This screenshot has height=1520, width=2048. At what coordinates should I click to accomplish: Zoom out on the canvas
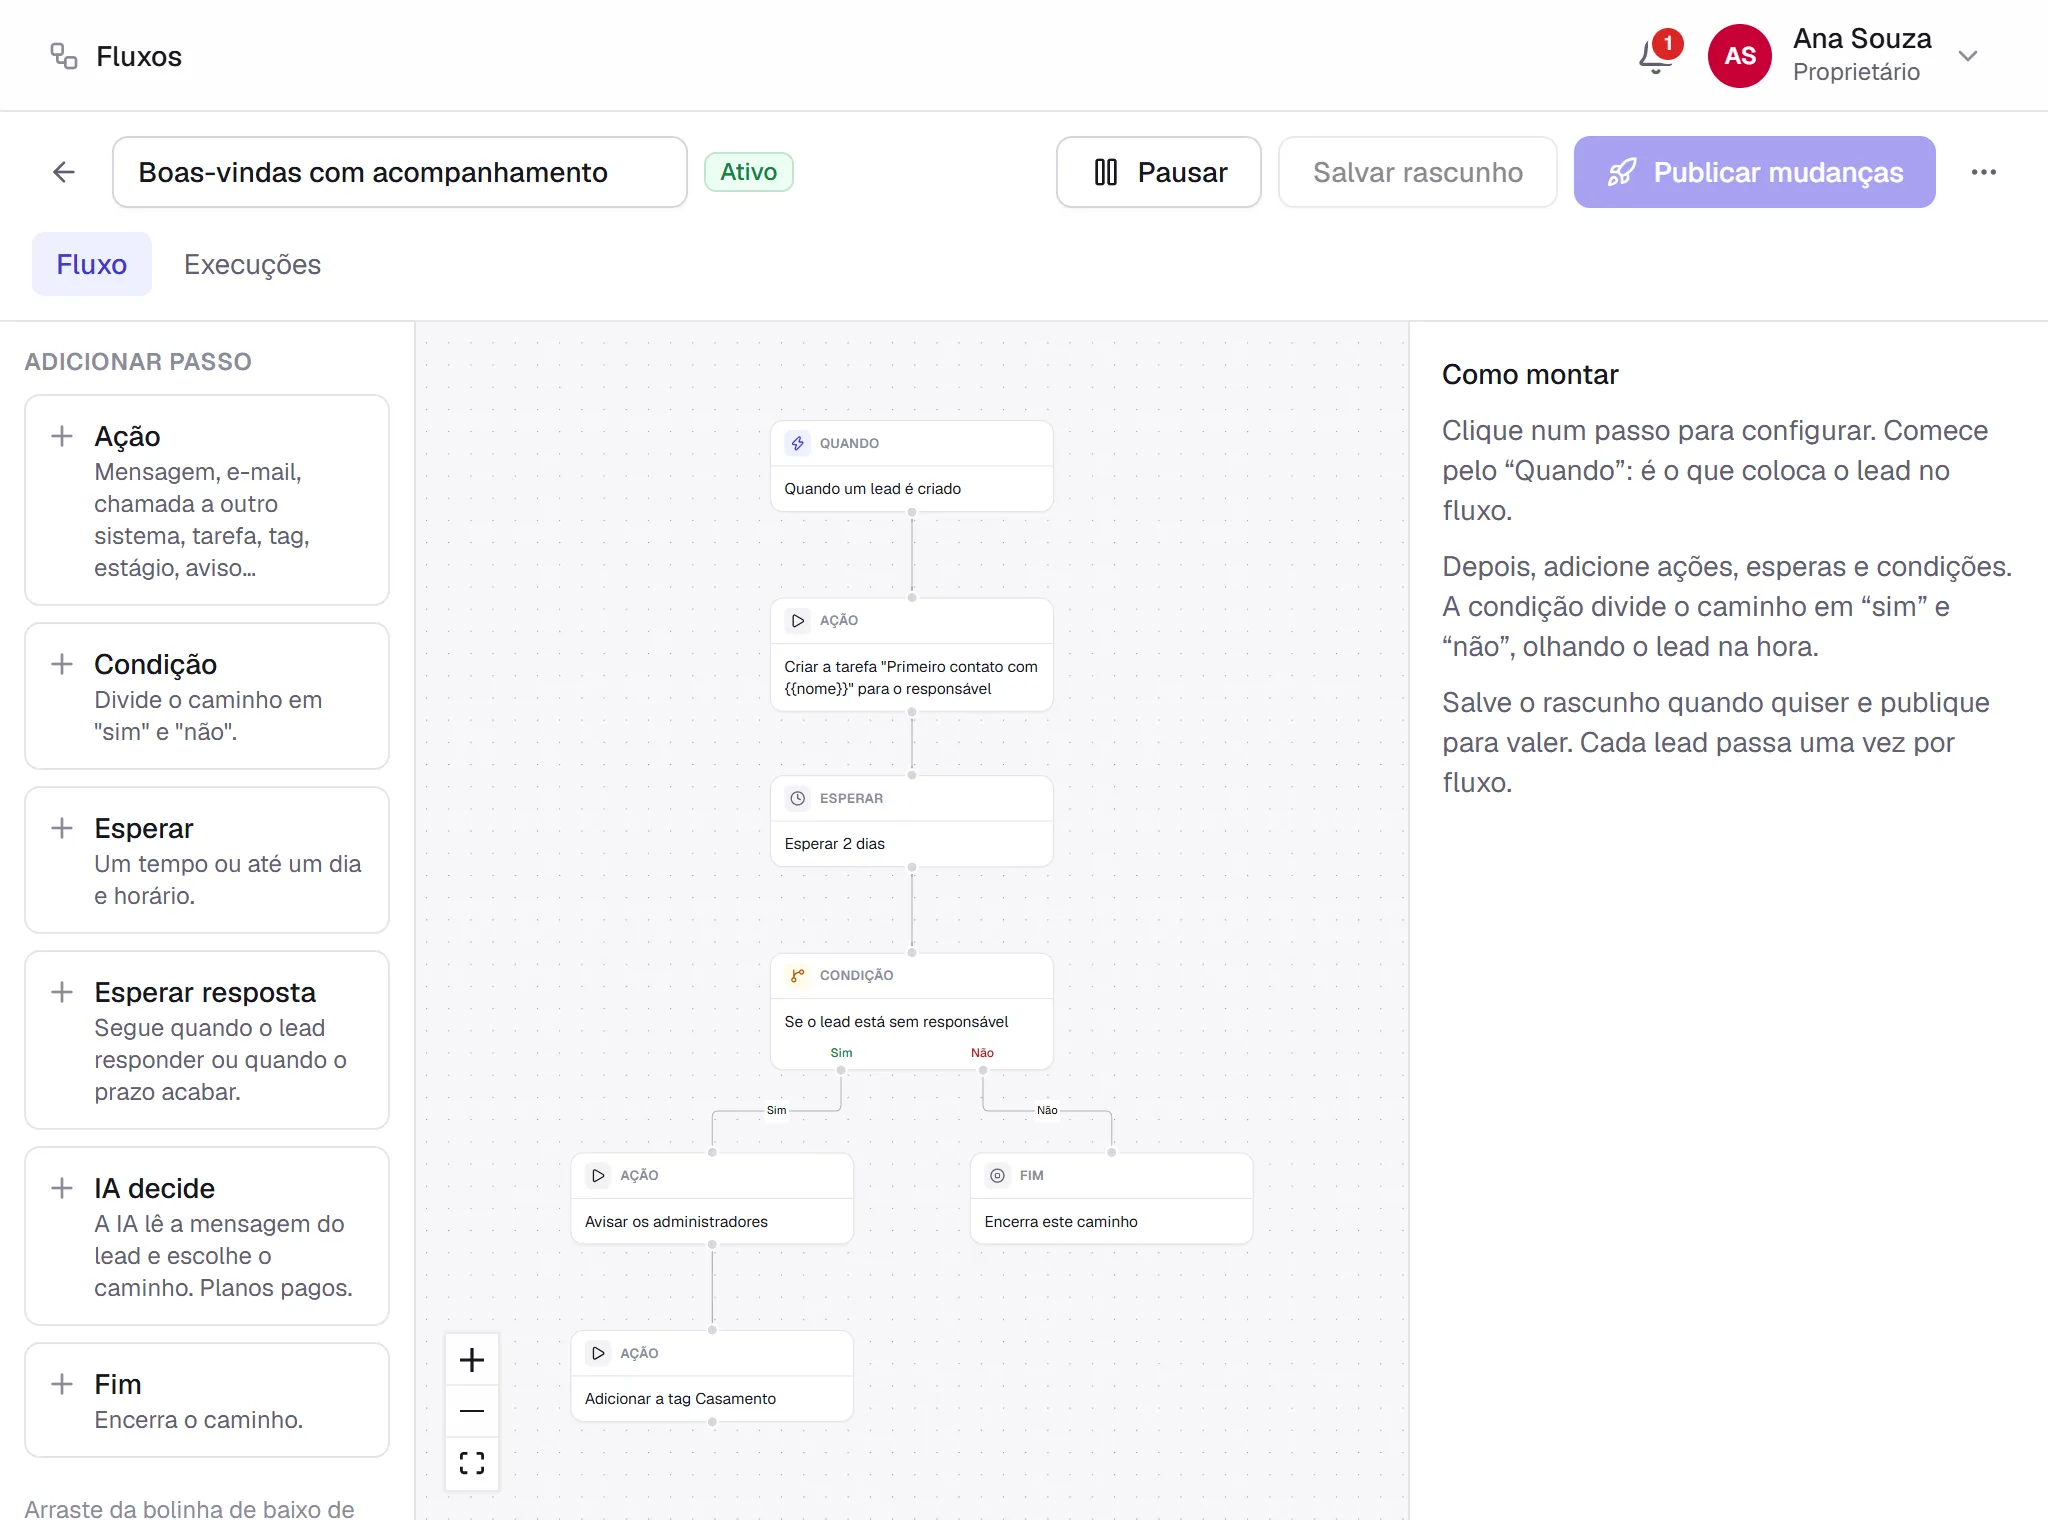pos(472,1411)
